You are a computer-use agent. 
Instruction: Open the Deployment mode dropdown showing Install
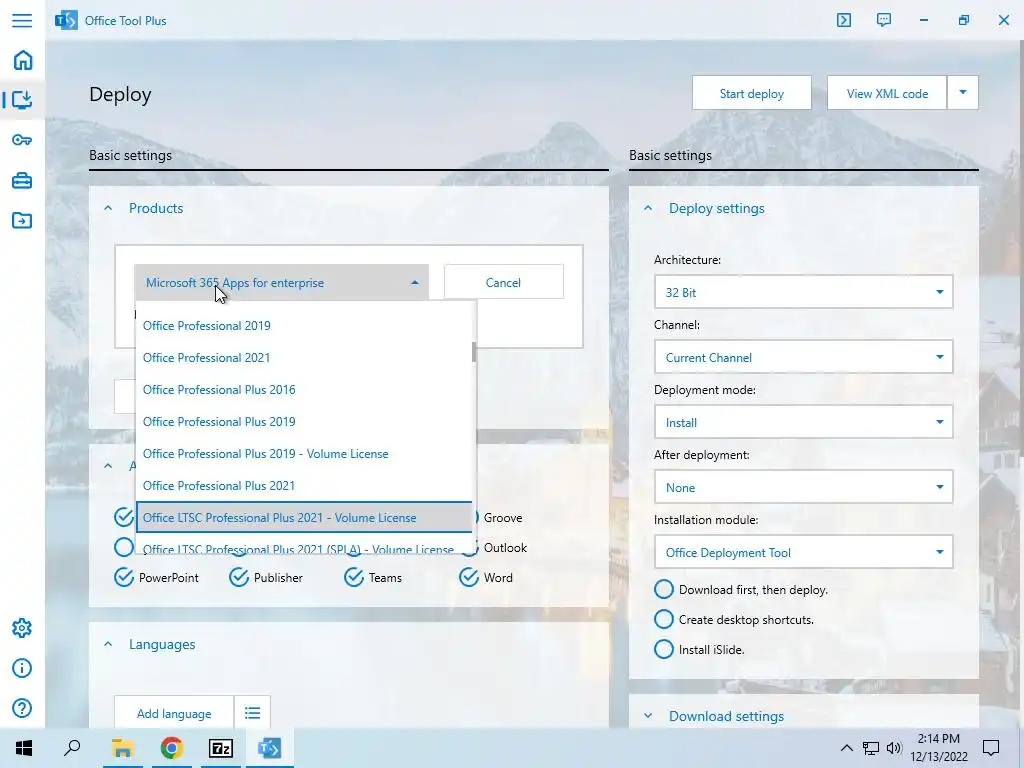tap(803, 423)
